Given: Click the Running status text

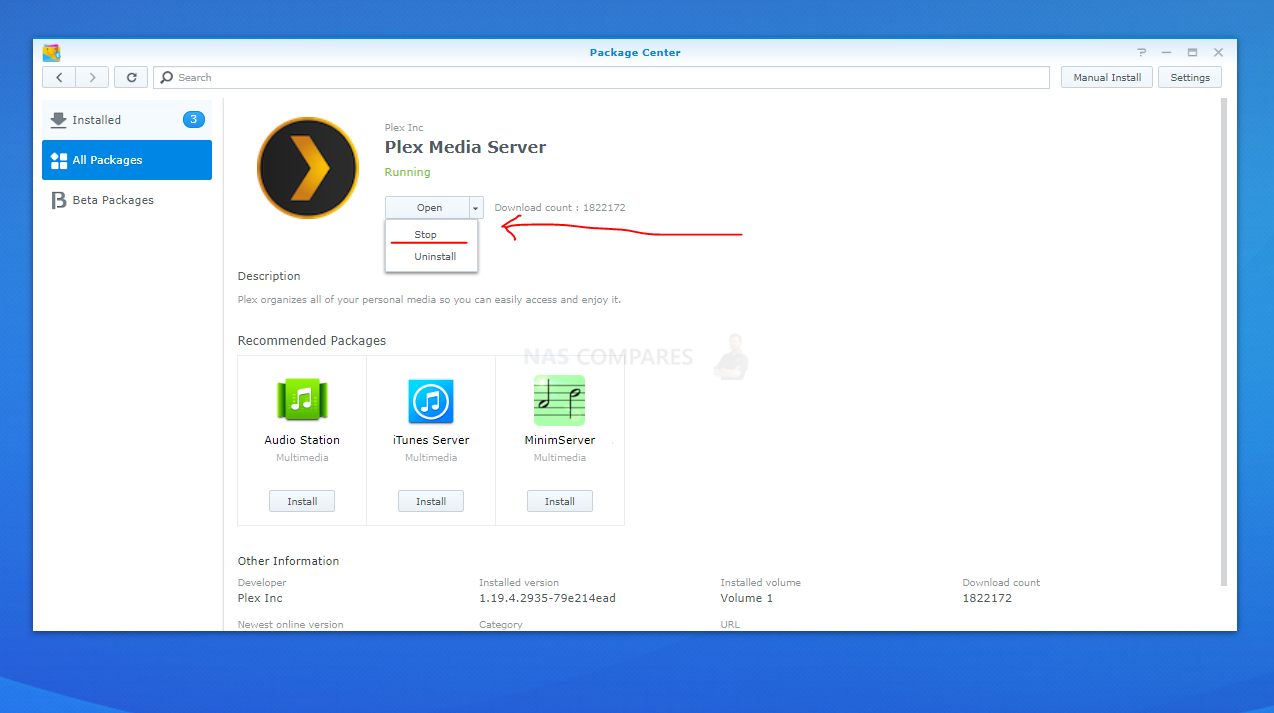Looking at the screenshot, I should coord(408,172).
